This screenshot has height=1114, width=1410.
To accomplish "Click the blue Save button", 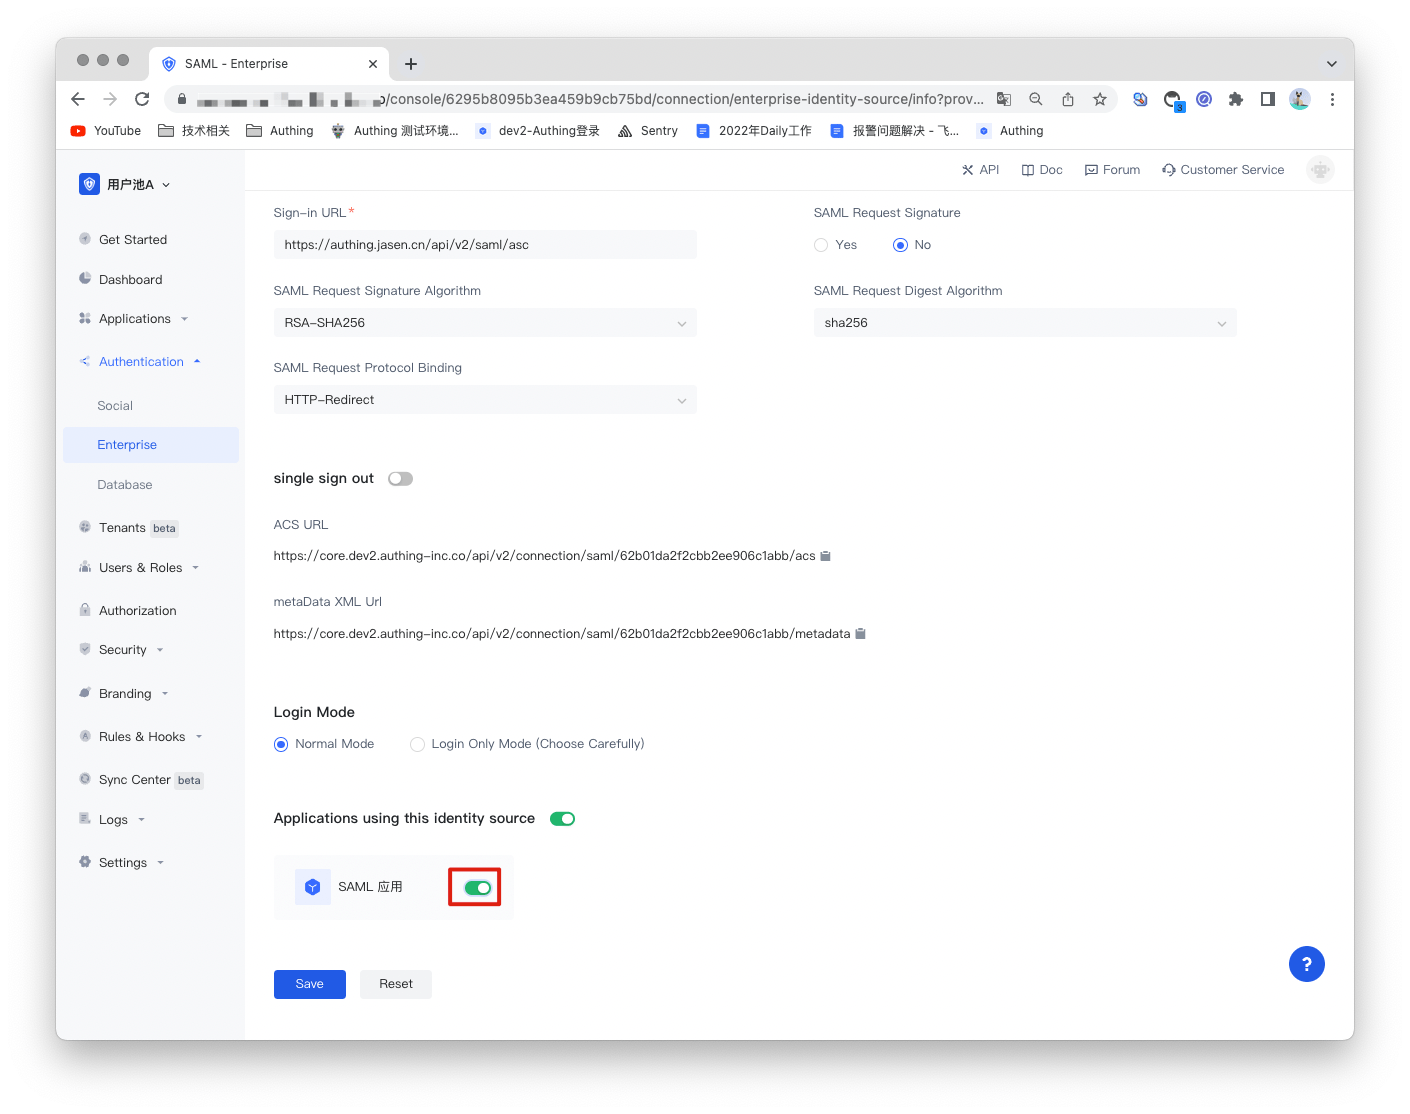I will (x=309, y=984).
